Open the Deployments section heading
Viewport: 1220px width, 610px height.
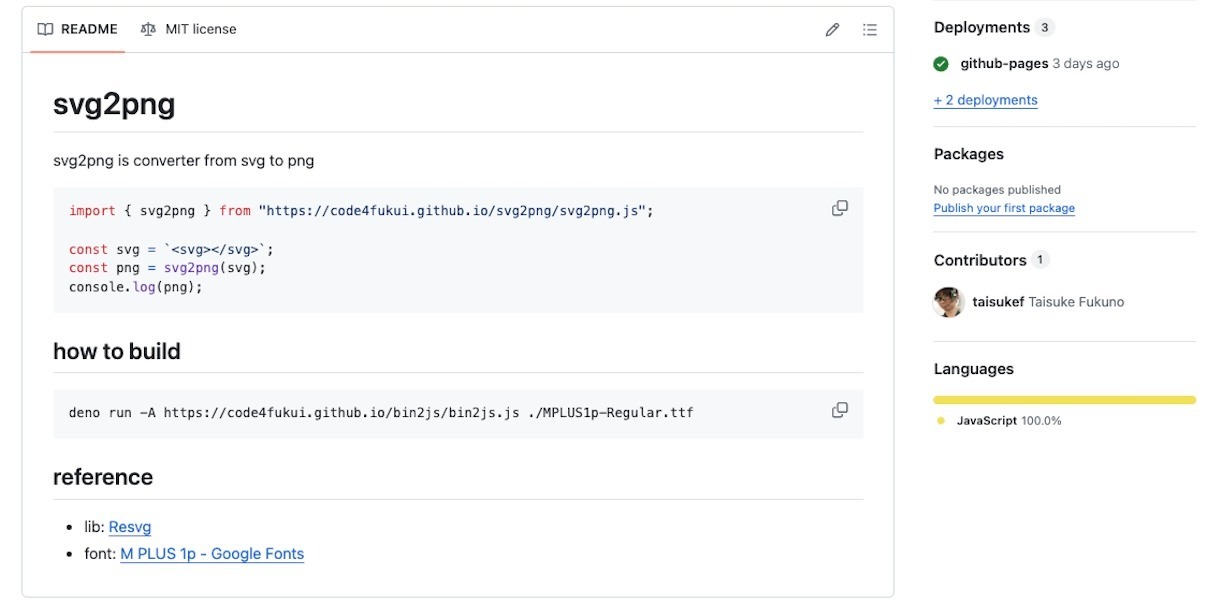(x=981, y=28)
